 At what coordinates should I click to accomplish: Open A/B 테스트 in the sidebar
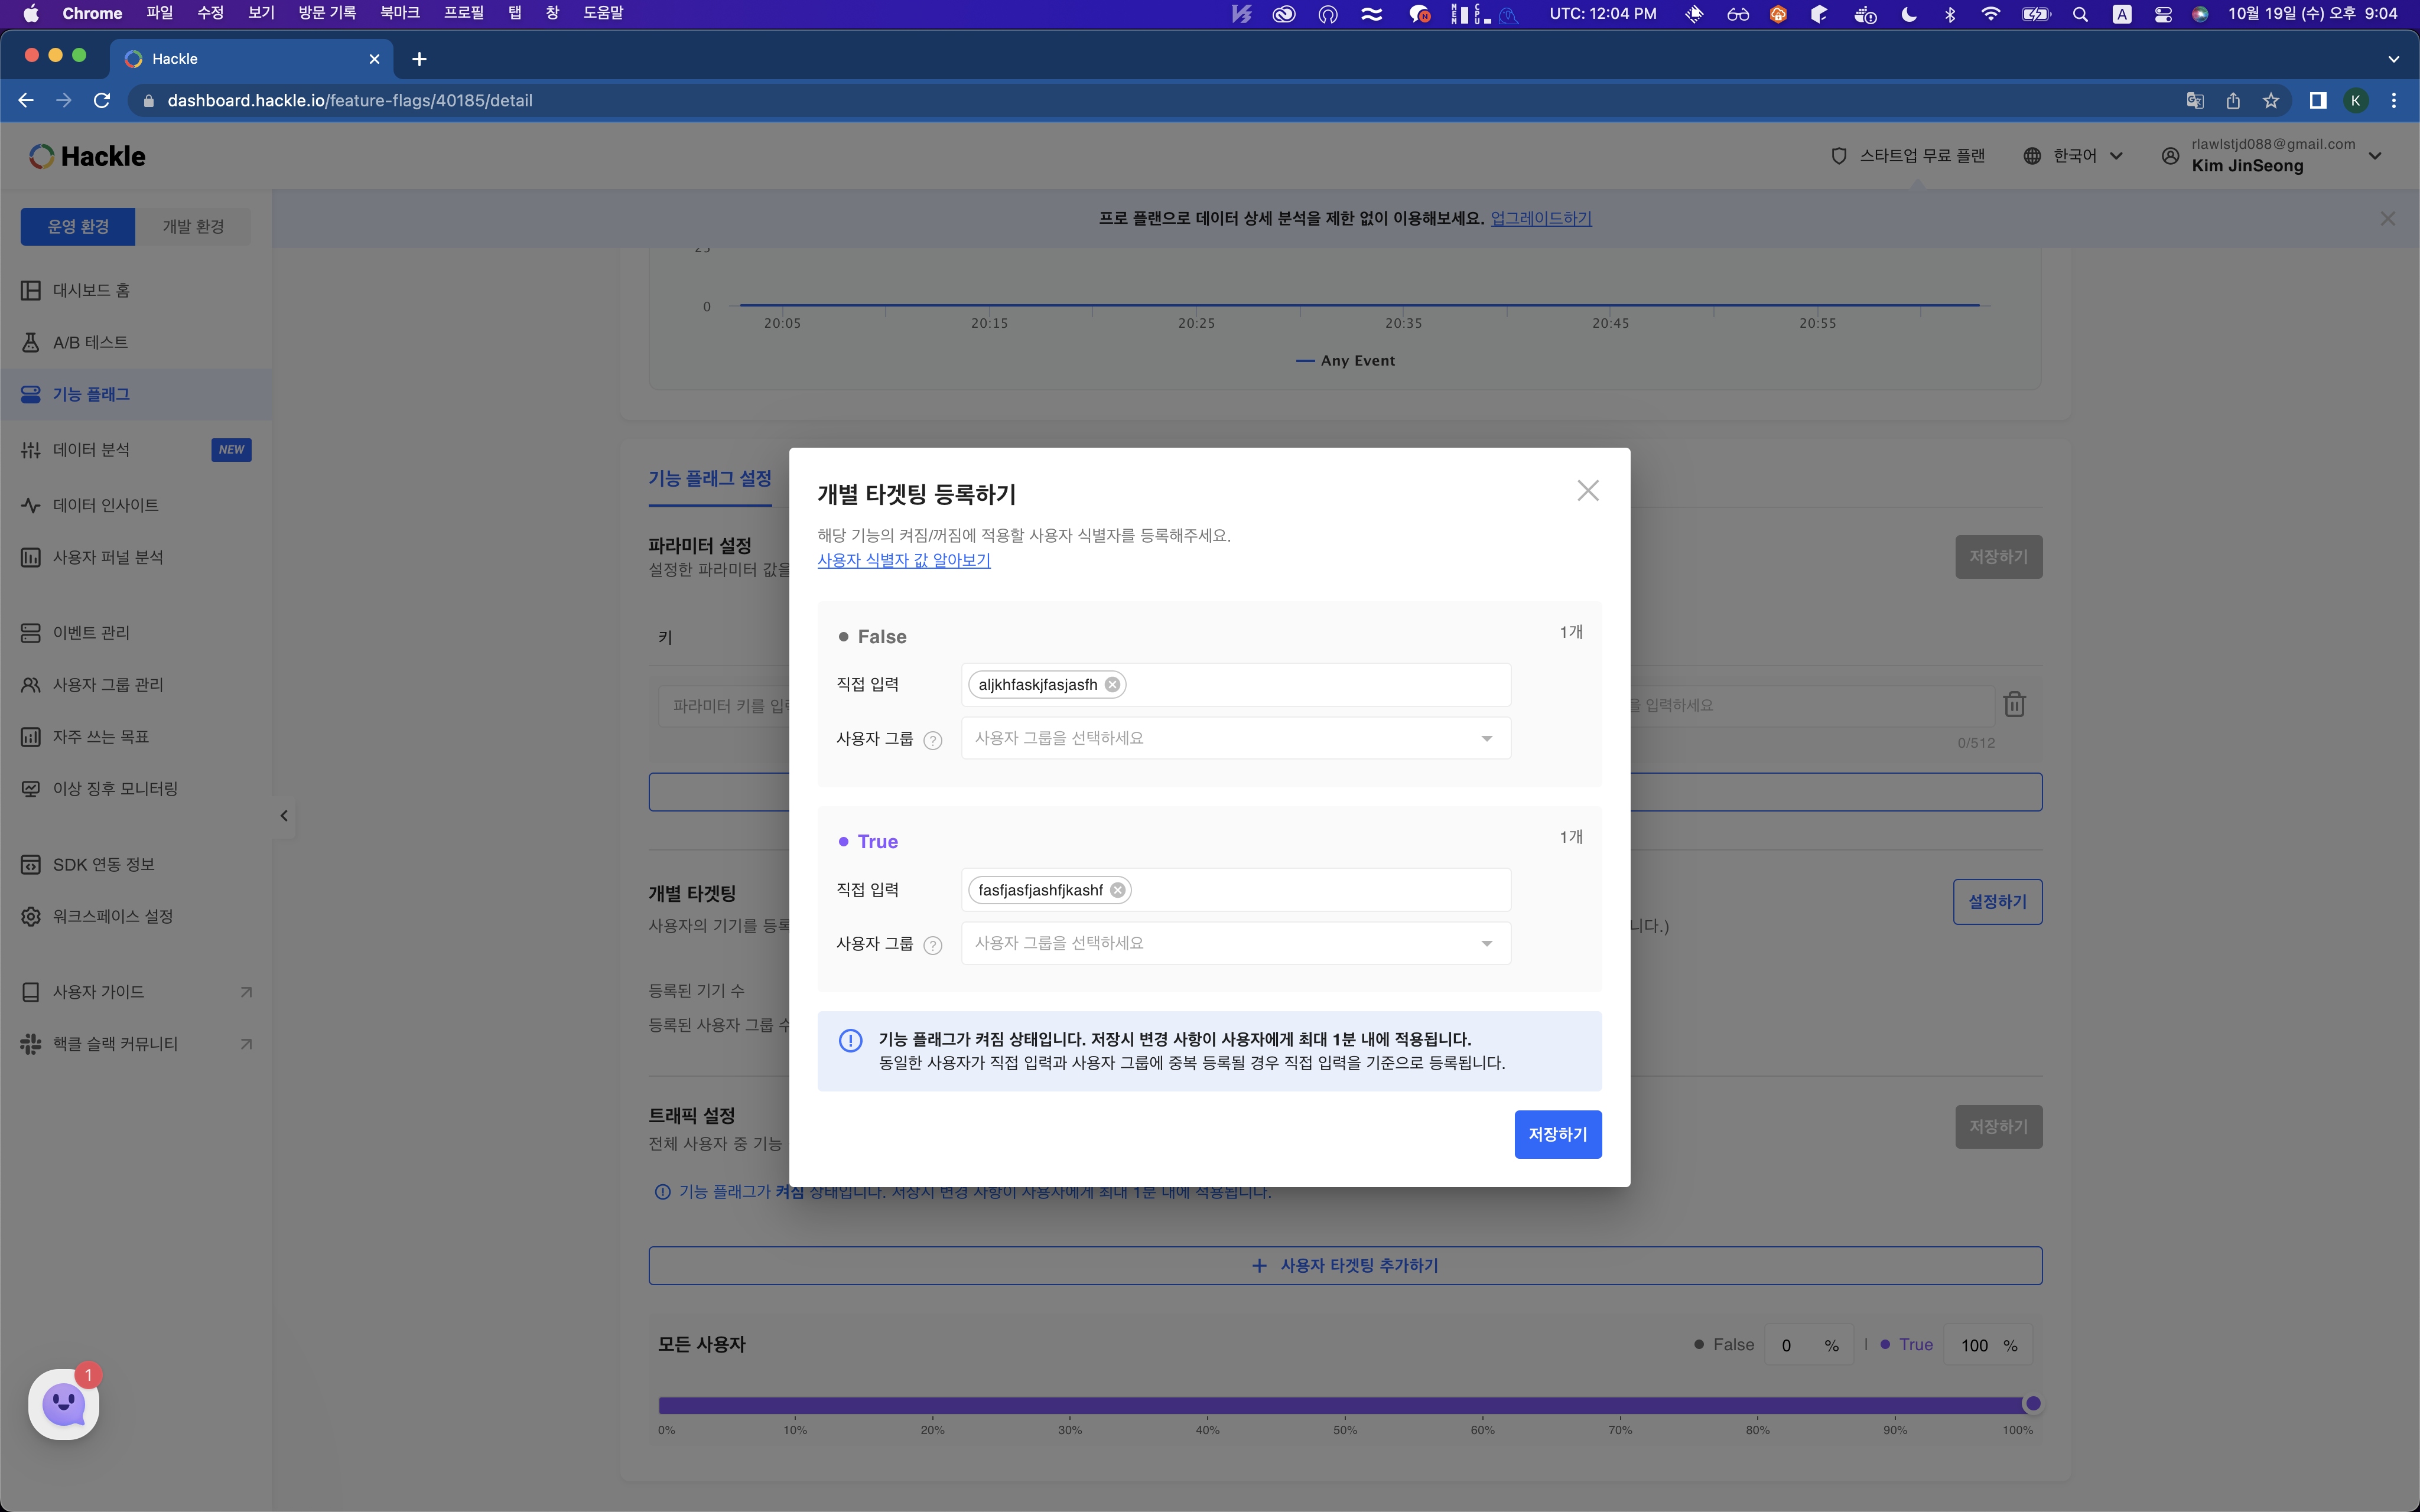click(90, 342)
